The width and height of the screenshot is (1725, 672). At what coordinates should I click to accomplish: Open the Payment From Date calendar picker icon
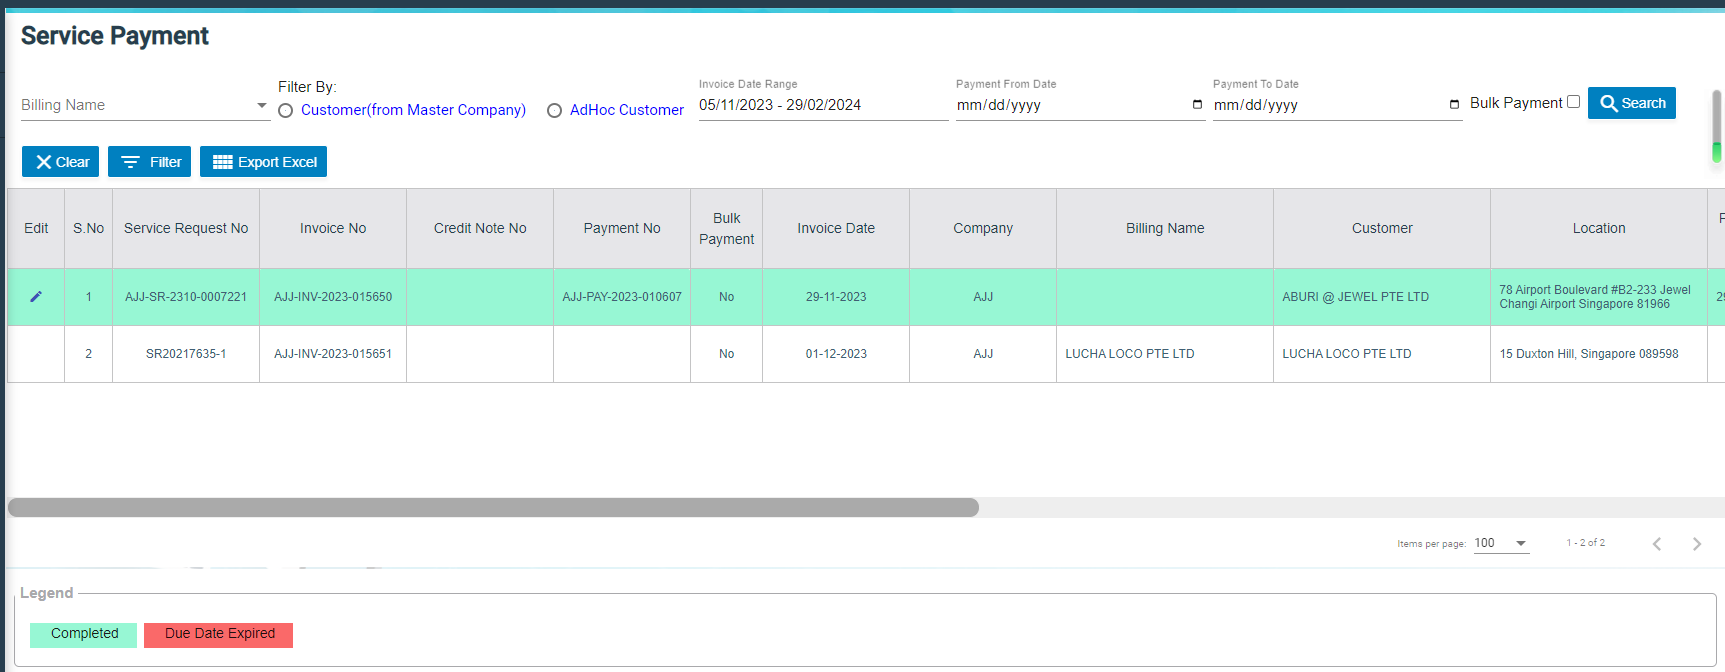coord(1197,105)
